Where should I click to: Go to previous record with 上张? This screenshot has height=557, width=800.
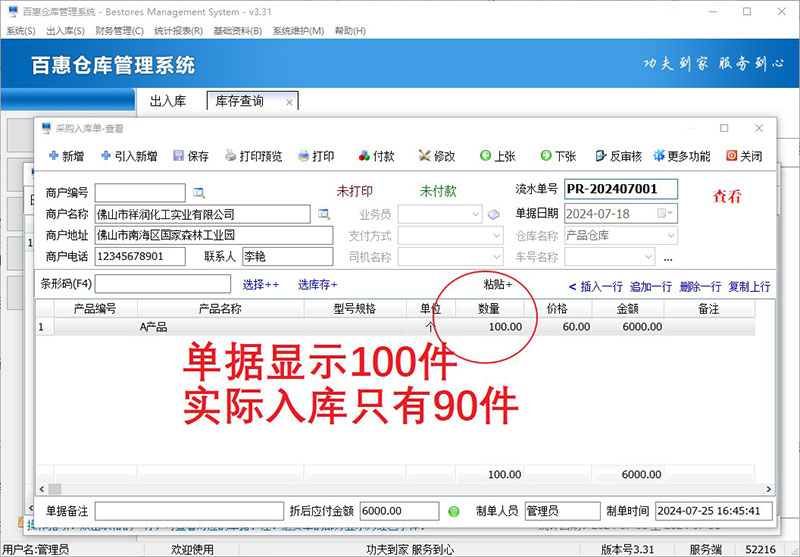tap(497, 156)
